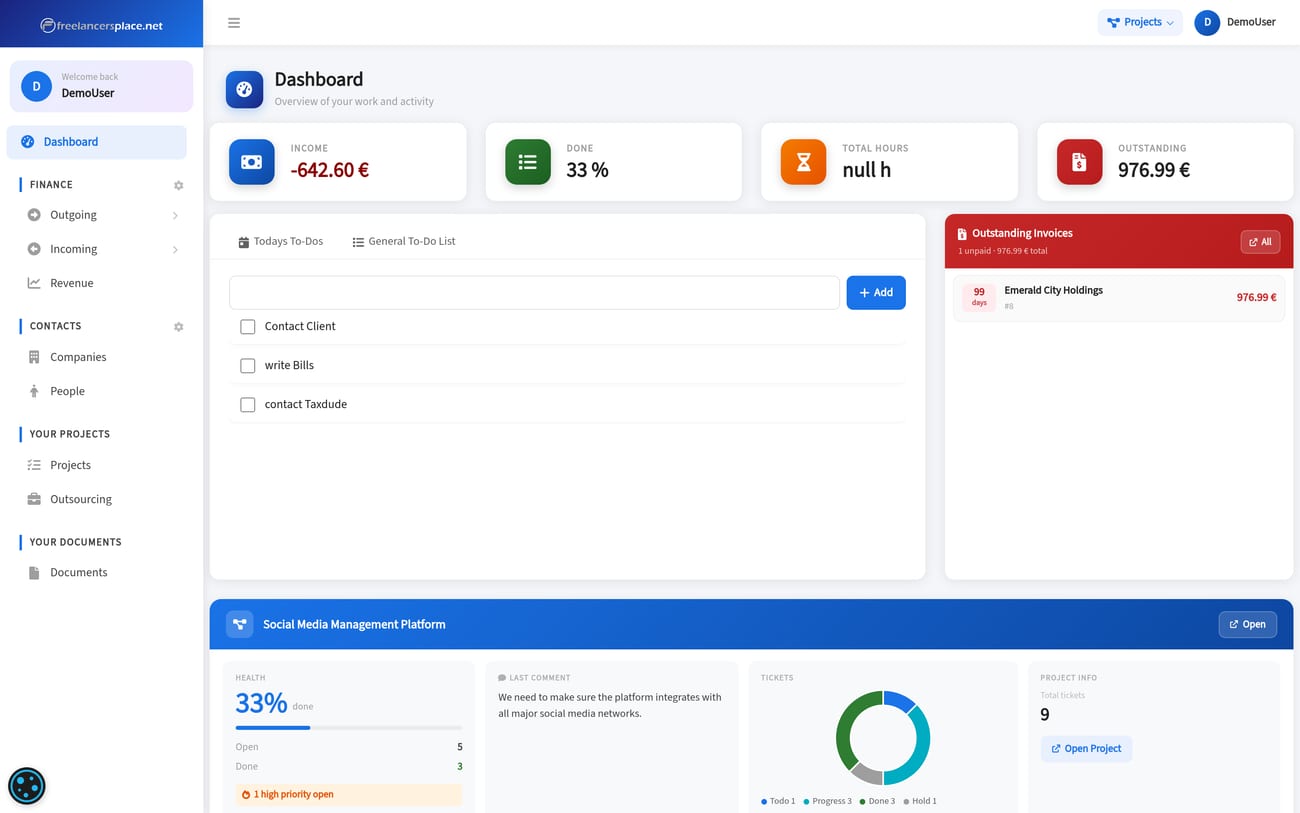Expand the Outgoing submenu chevron
Viewport: 1300px width, 813px height.
point(175,216)
